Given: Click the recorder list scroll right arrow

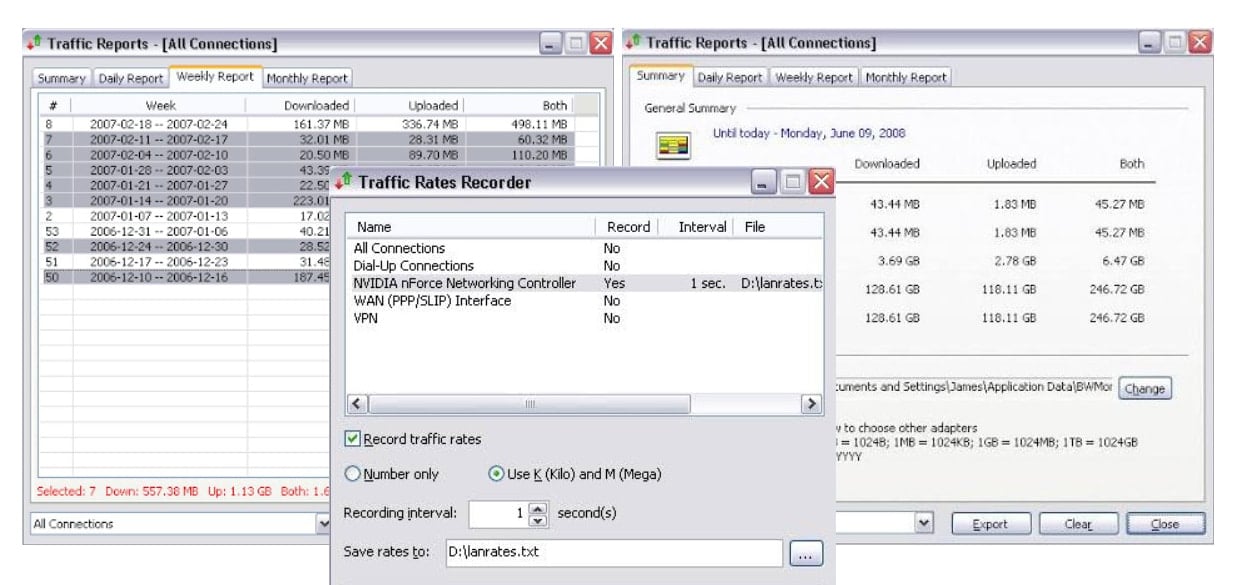Looking at the screenshot, I should coord(811,404).
